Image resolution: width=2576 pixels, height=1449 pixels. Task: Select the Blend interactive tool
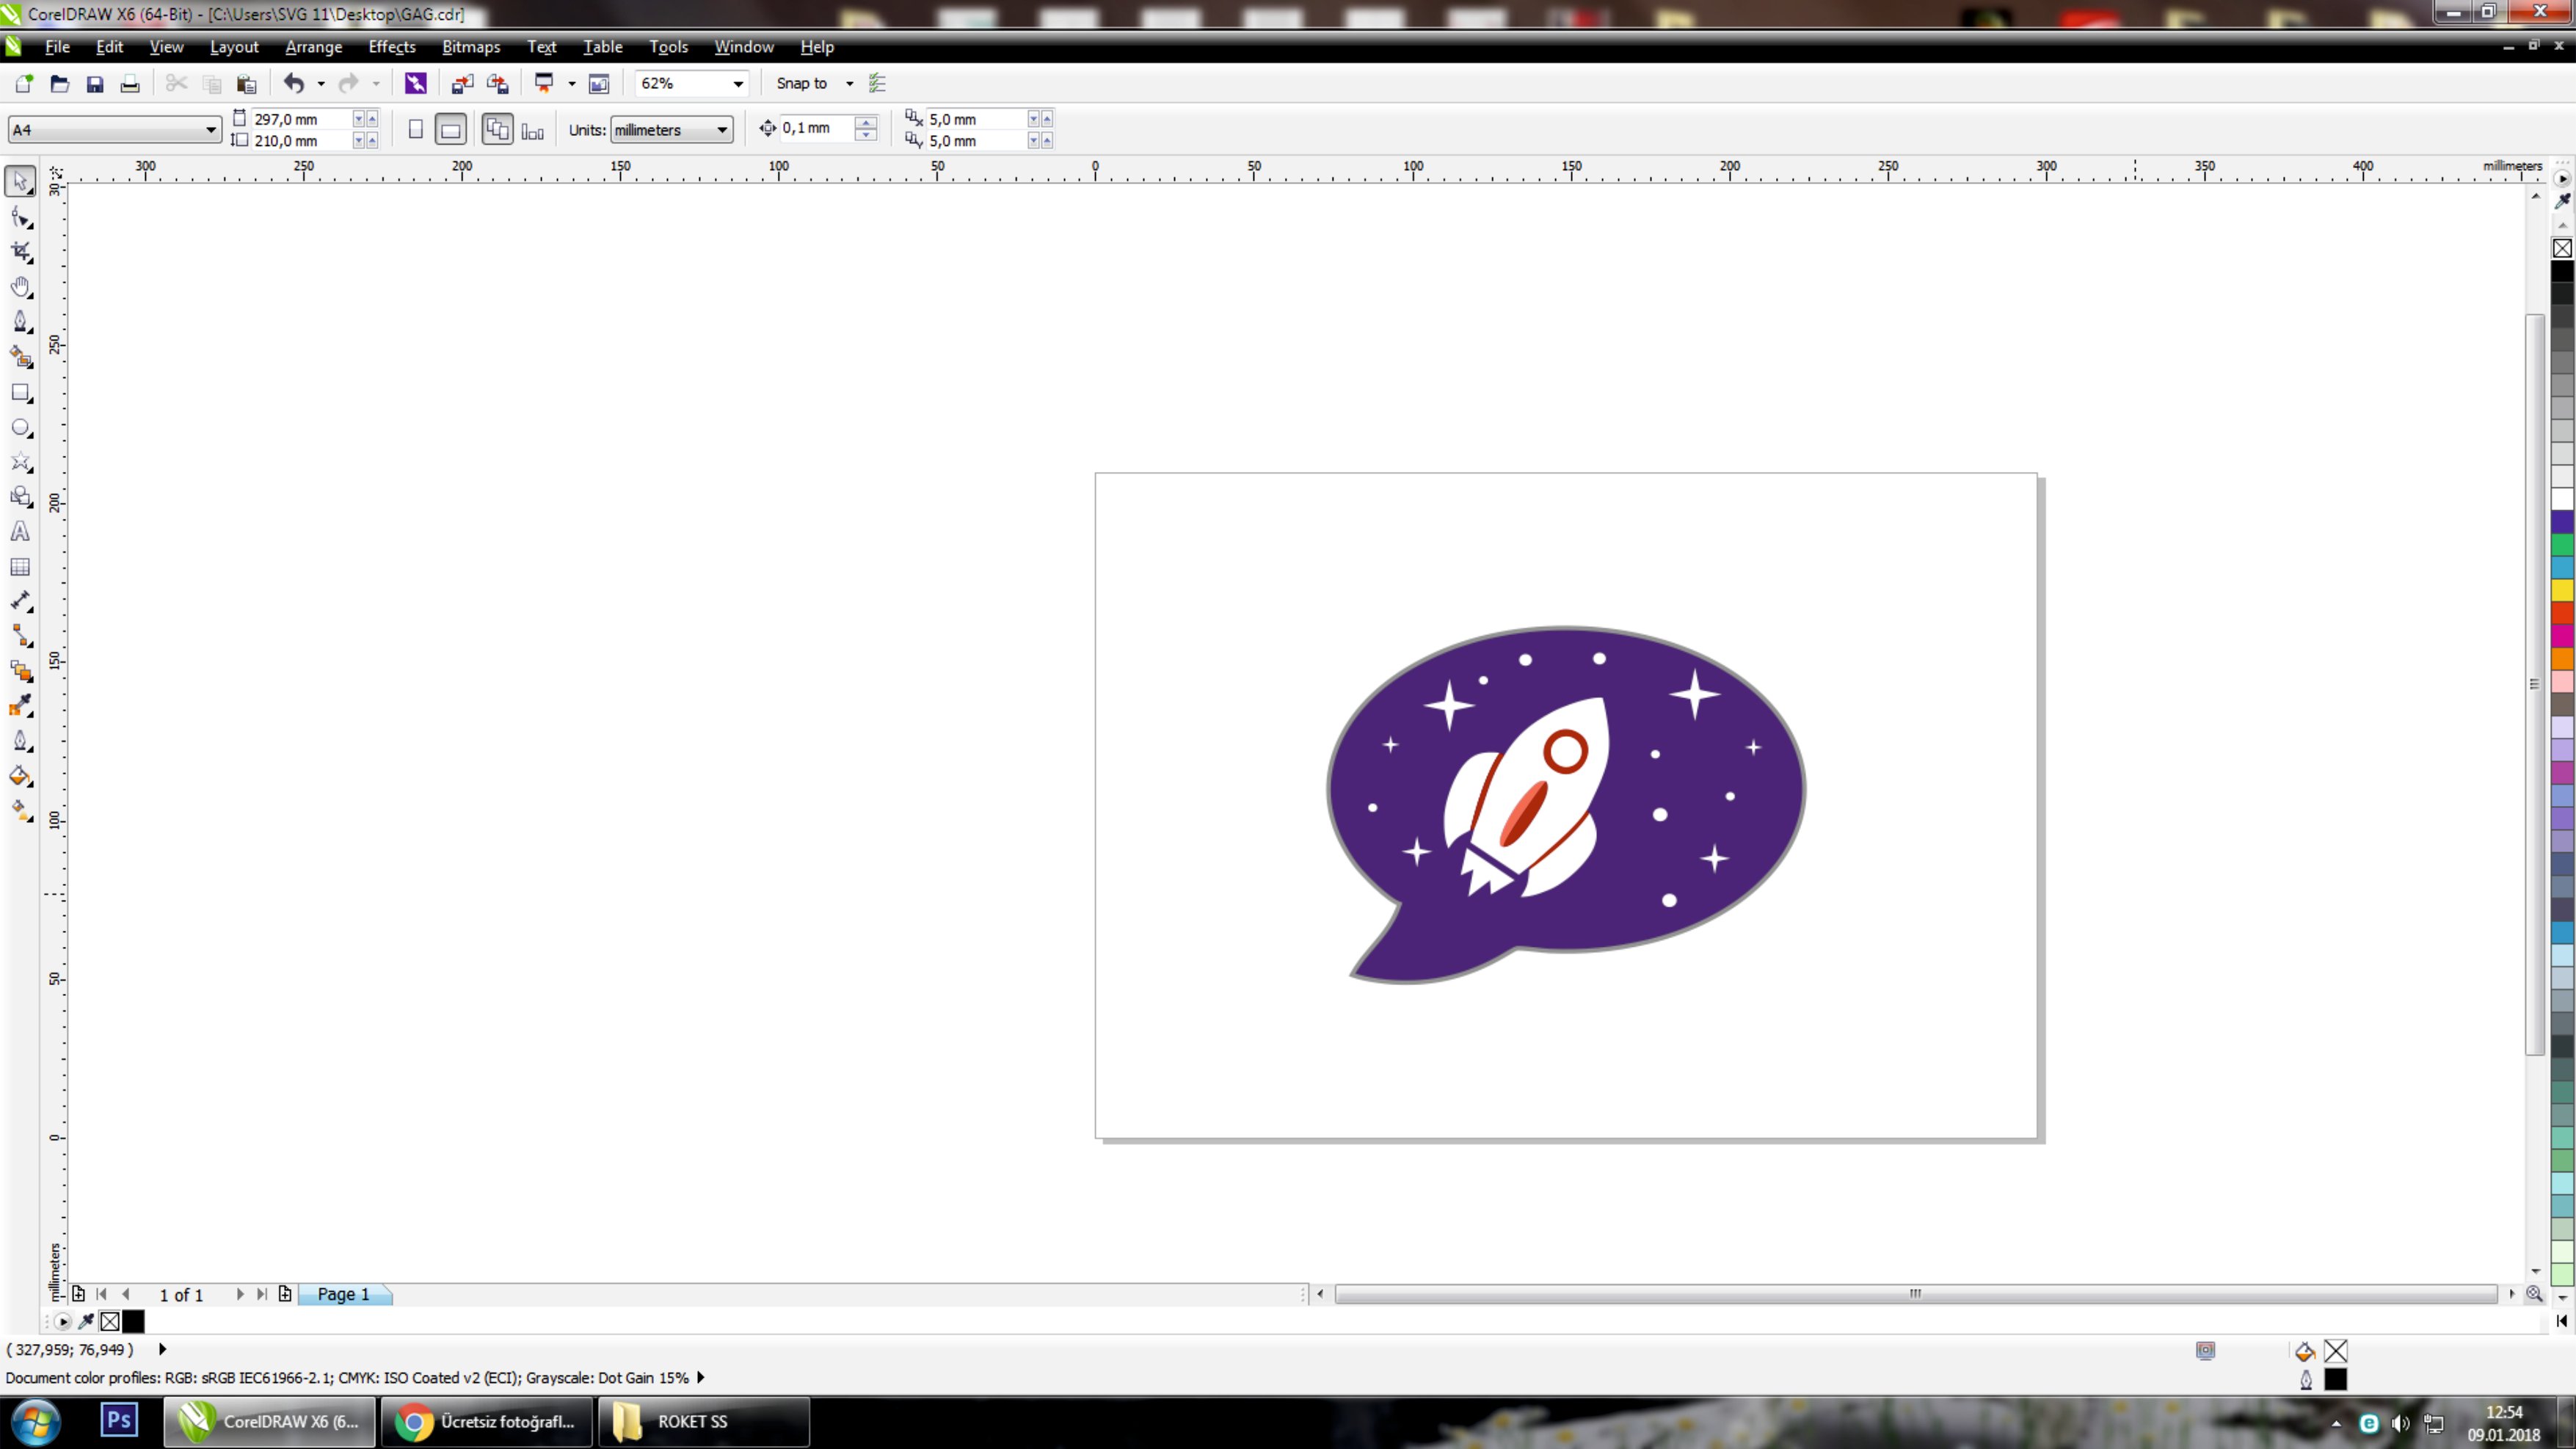click(x=20, y=671)
